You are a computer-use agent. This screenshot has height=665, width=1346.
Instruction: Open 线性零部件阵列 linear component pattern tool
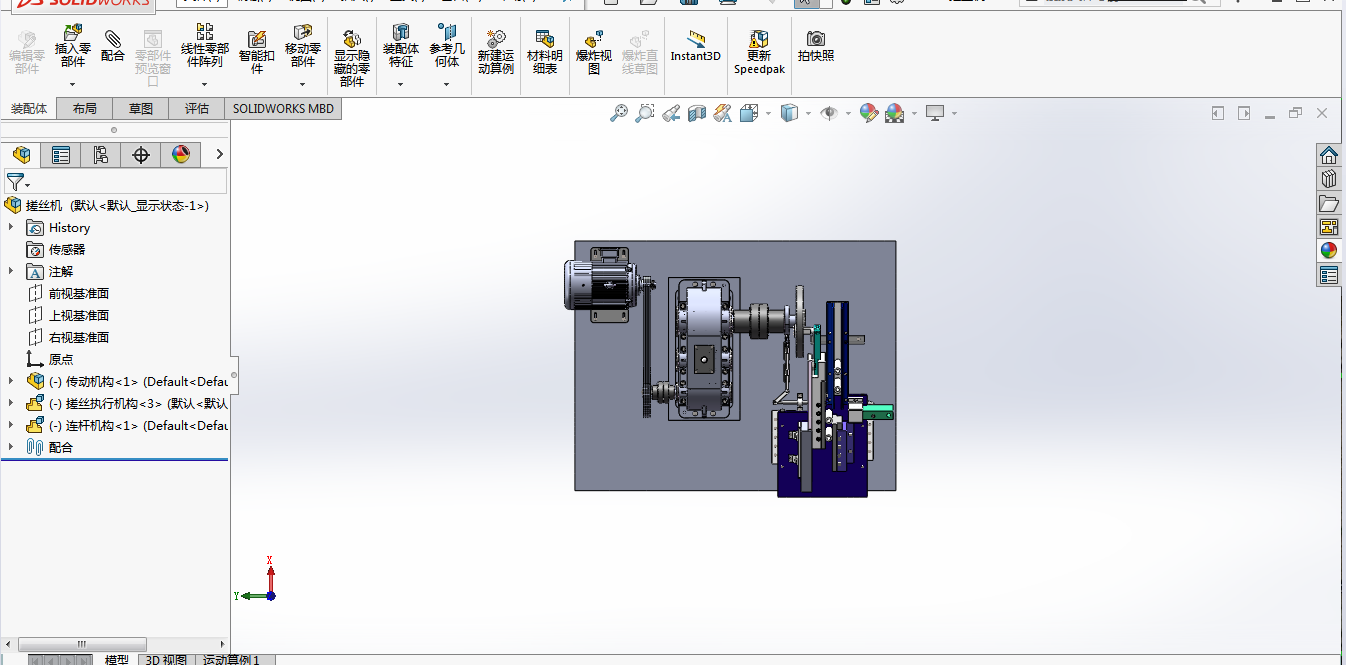[x=204, y=48]
